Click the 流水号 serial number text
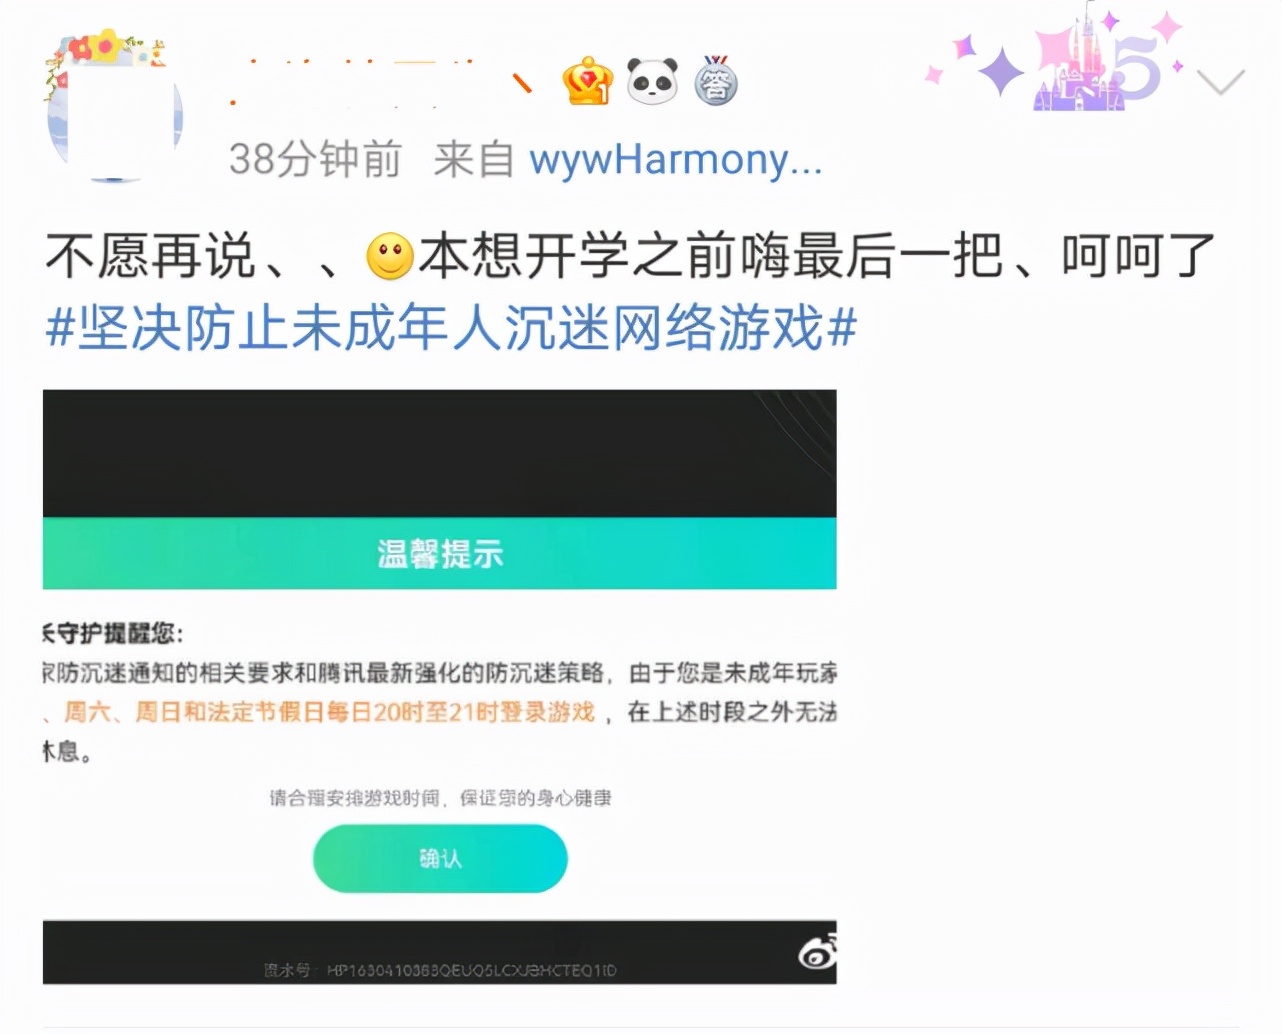 440,970
